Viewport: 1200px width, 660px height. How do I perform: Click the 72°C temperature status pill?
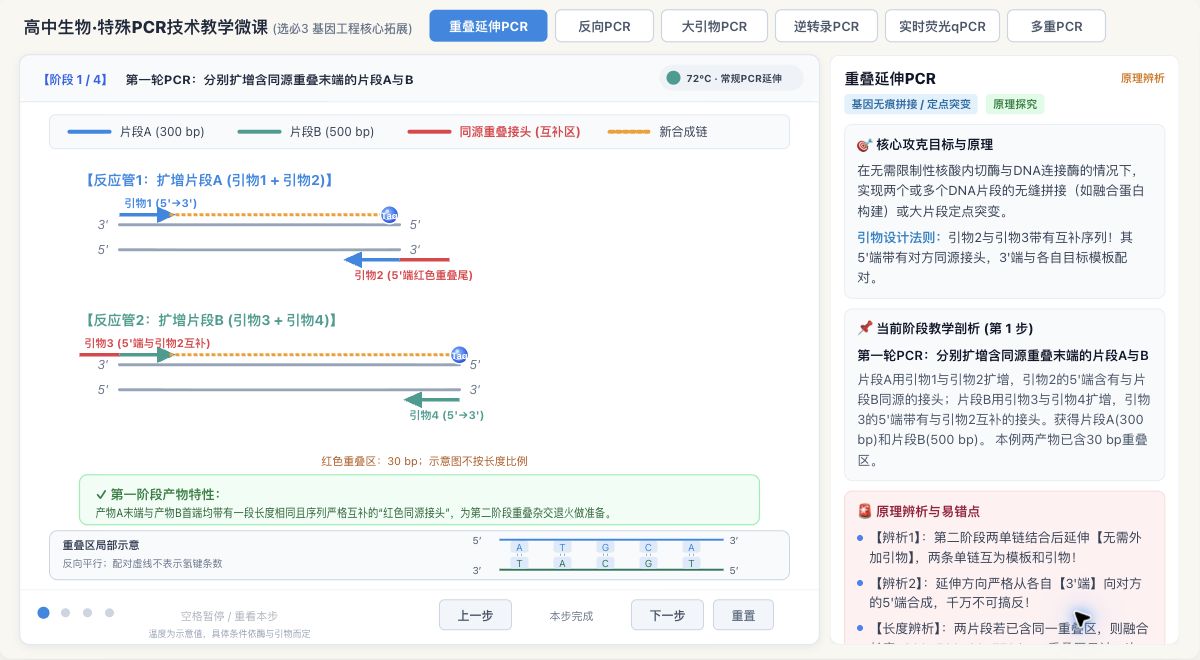tap(732, 78)
